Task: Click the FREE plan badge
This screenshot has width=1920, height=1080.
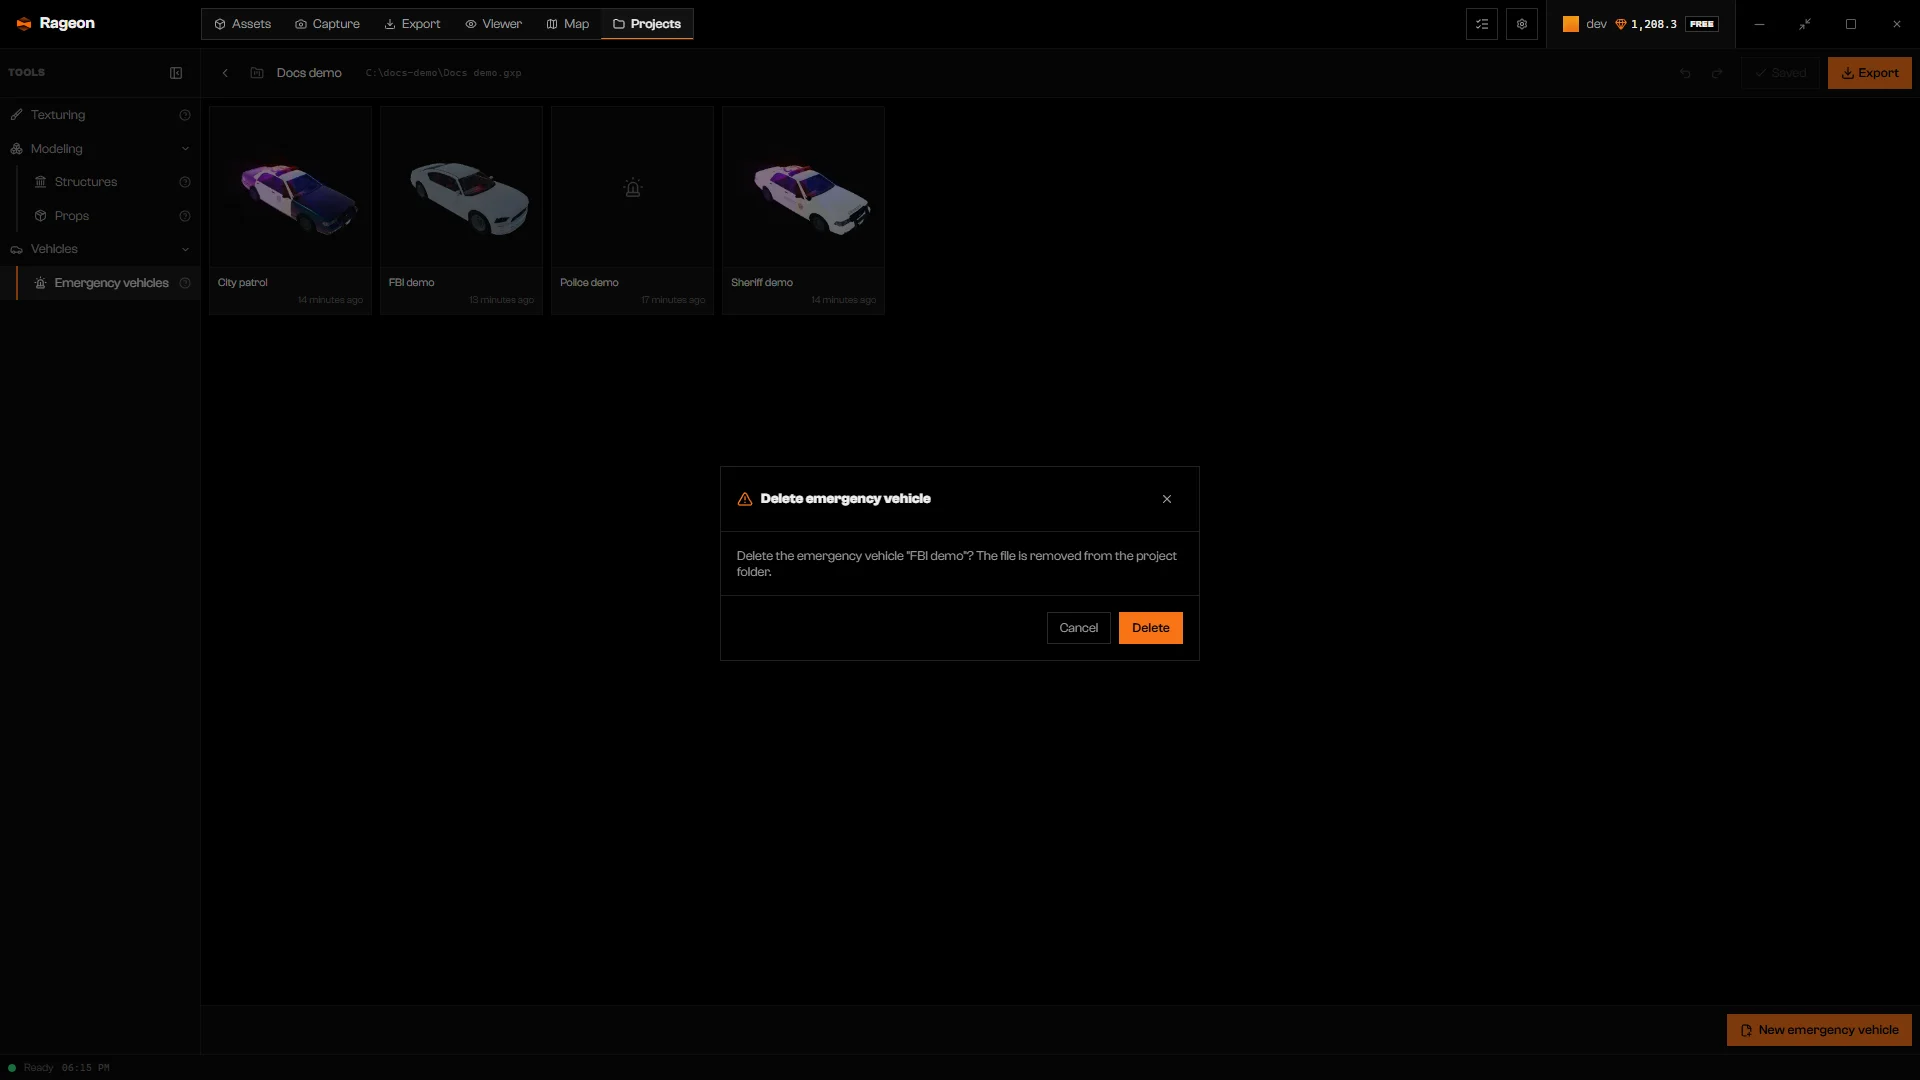Action: pyautogui.click(x=1702, y=24)
